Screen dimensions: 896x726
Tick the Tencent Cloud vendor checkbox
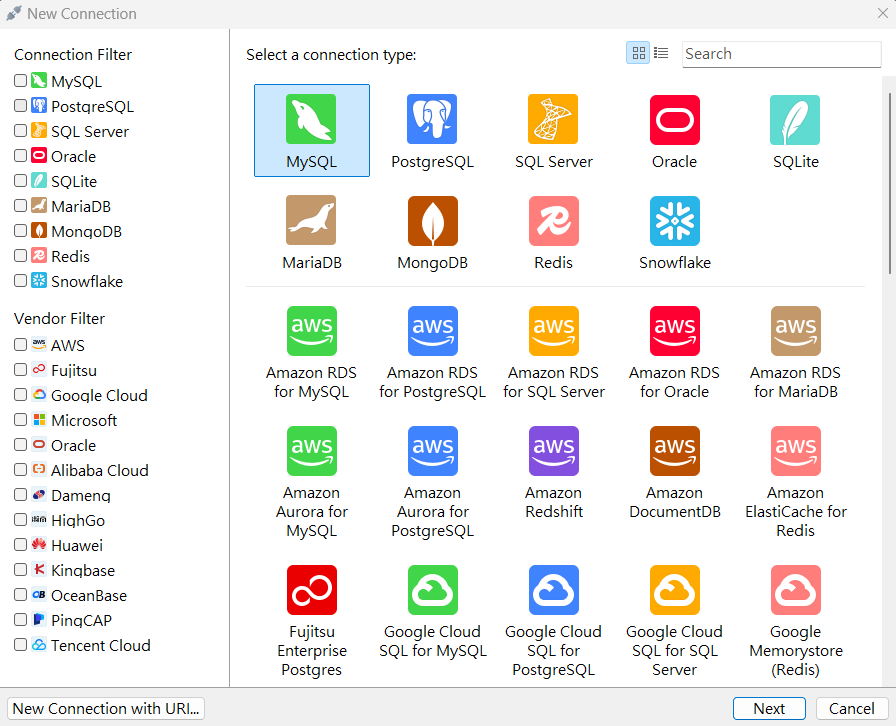pos(21,644)
